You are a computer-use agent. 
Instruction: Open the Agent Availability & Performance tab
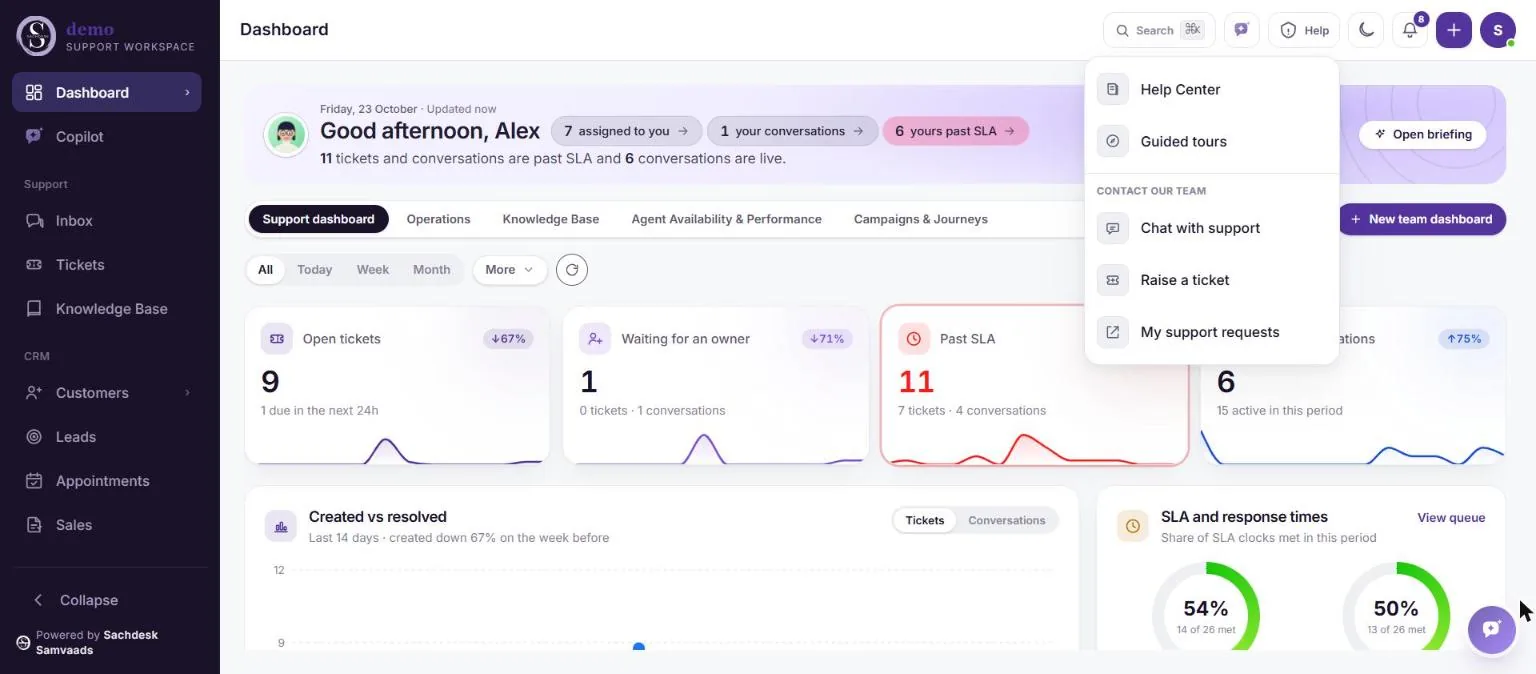click(x=726, y=219)
